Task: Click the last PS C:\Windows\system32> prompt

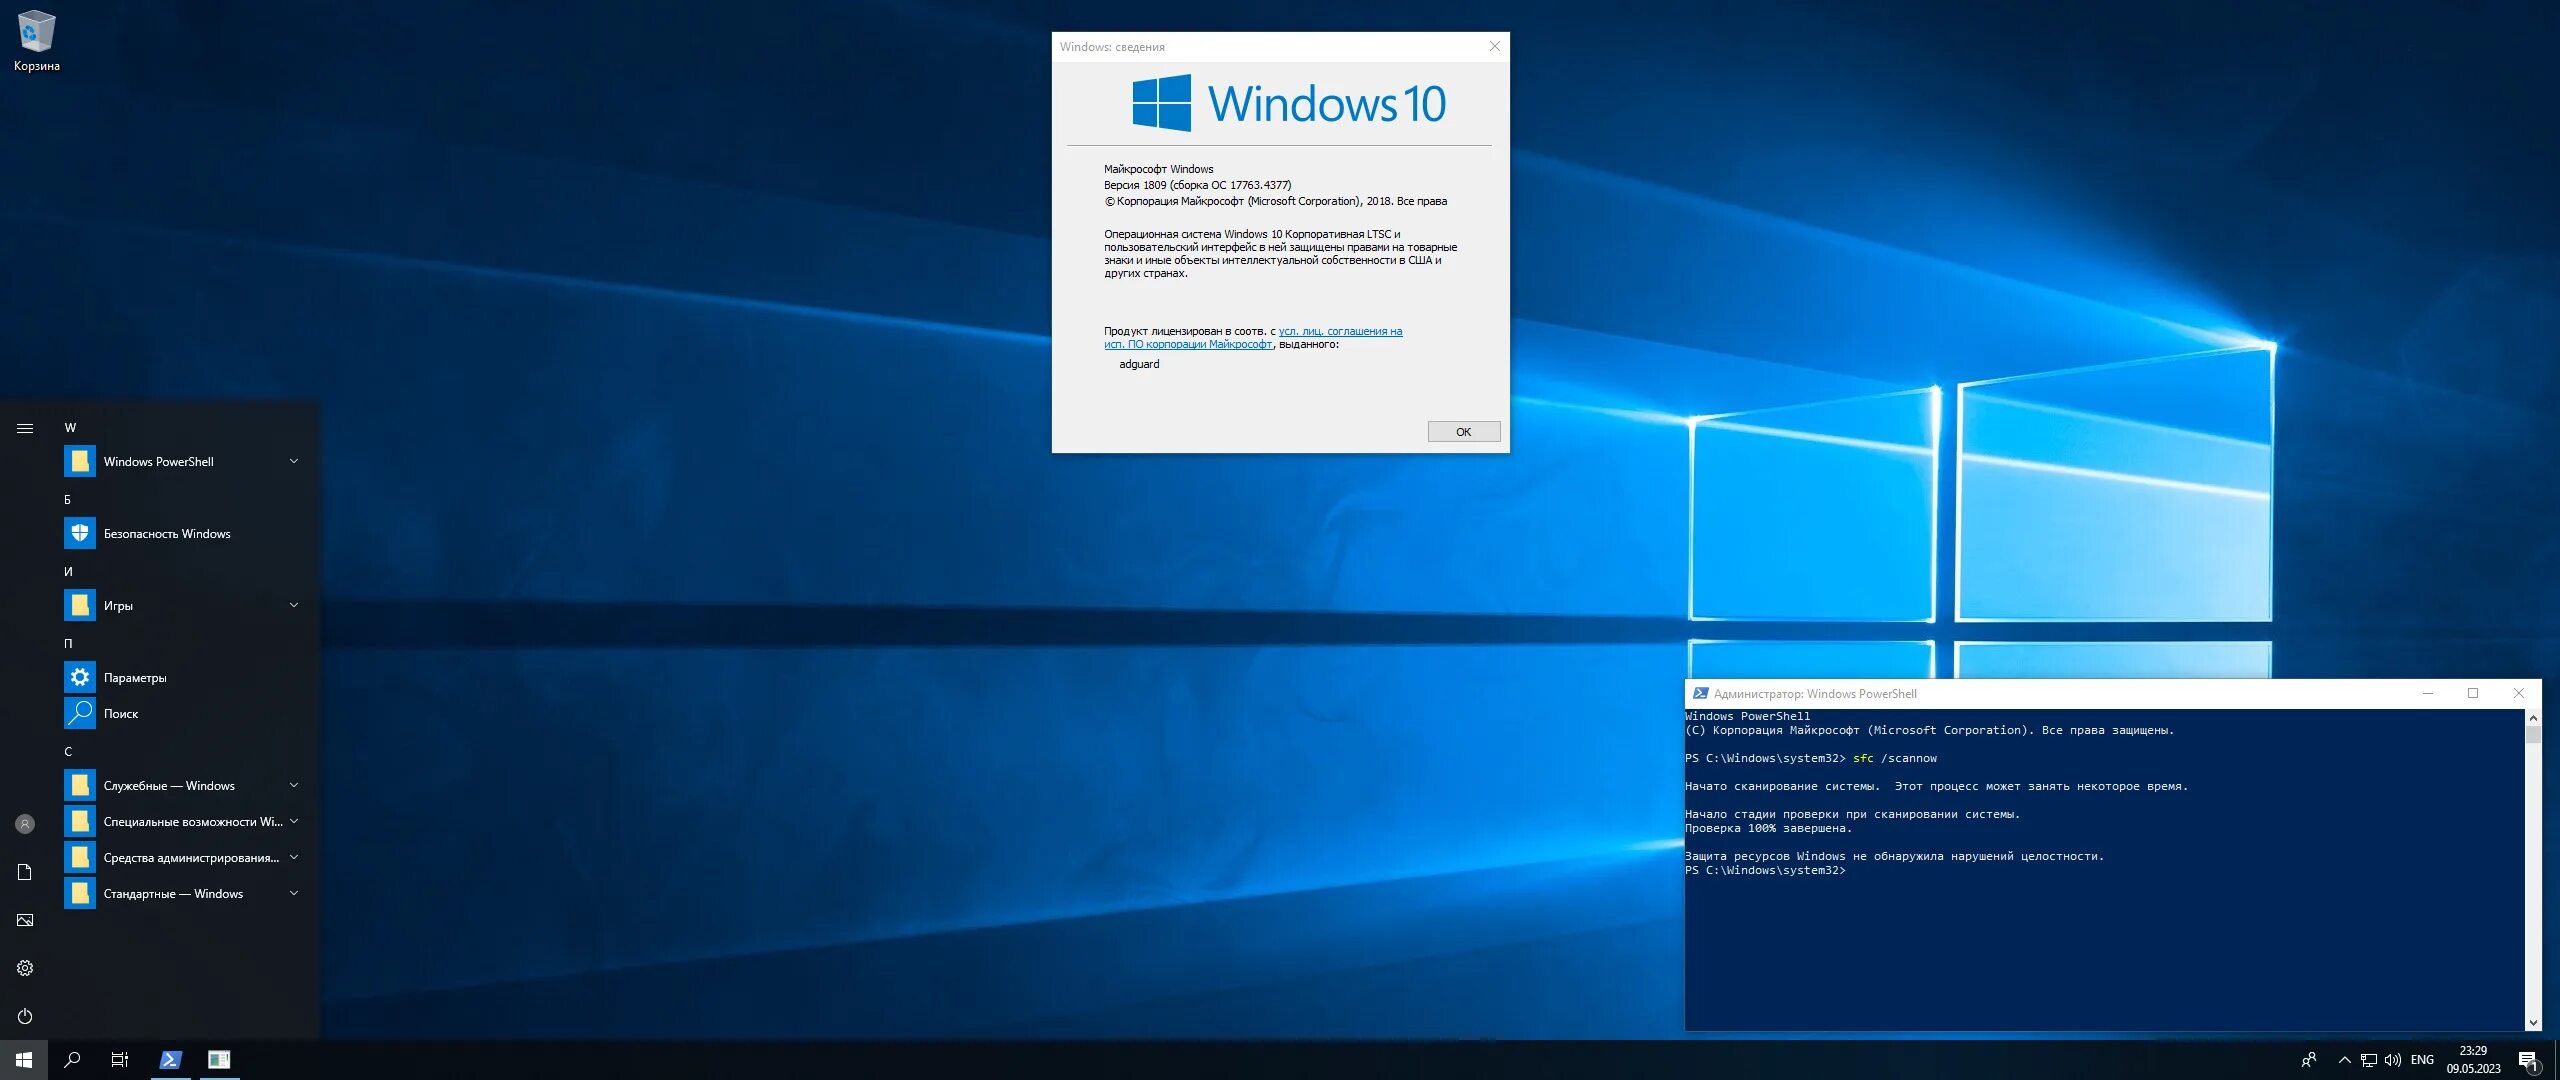Action: pos(1765,870)
